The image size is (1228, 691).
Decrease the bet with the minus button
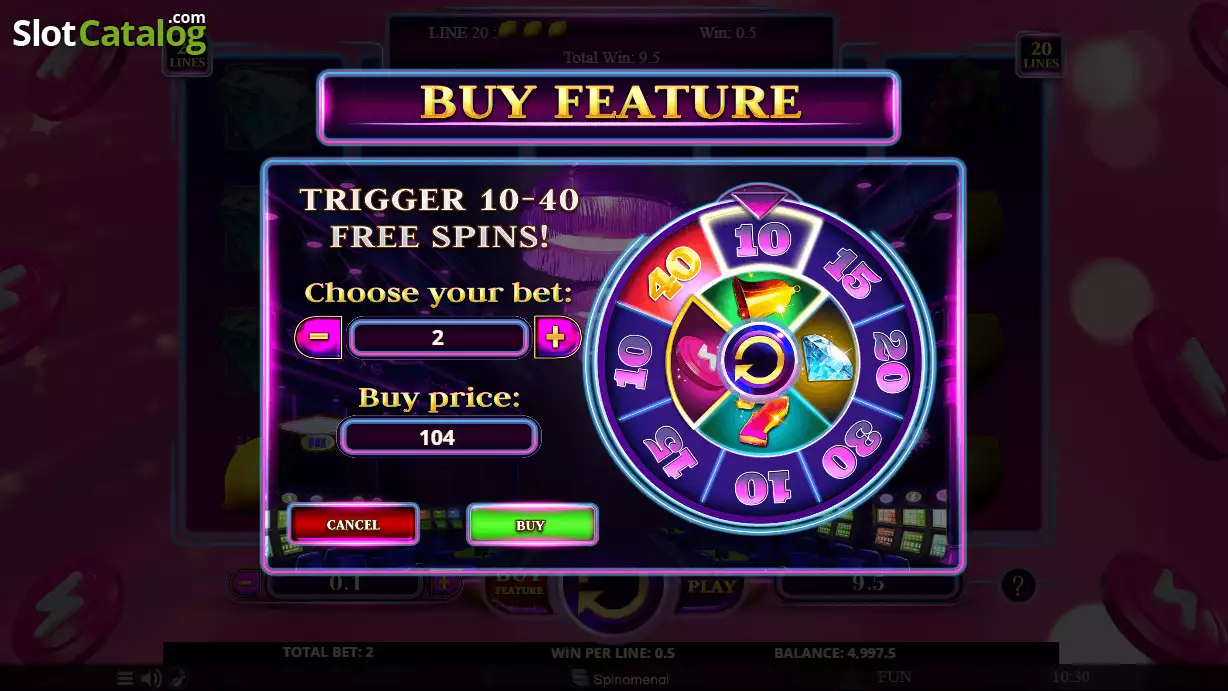click(318, 337)
